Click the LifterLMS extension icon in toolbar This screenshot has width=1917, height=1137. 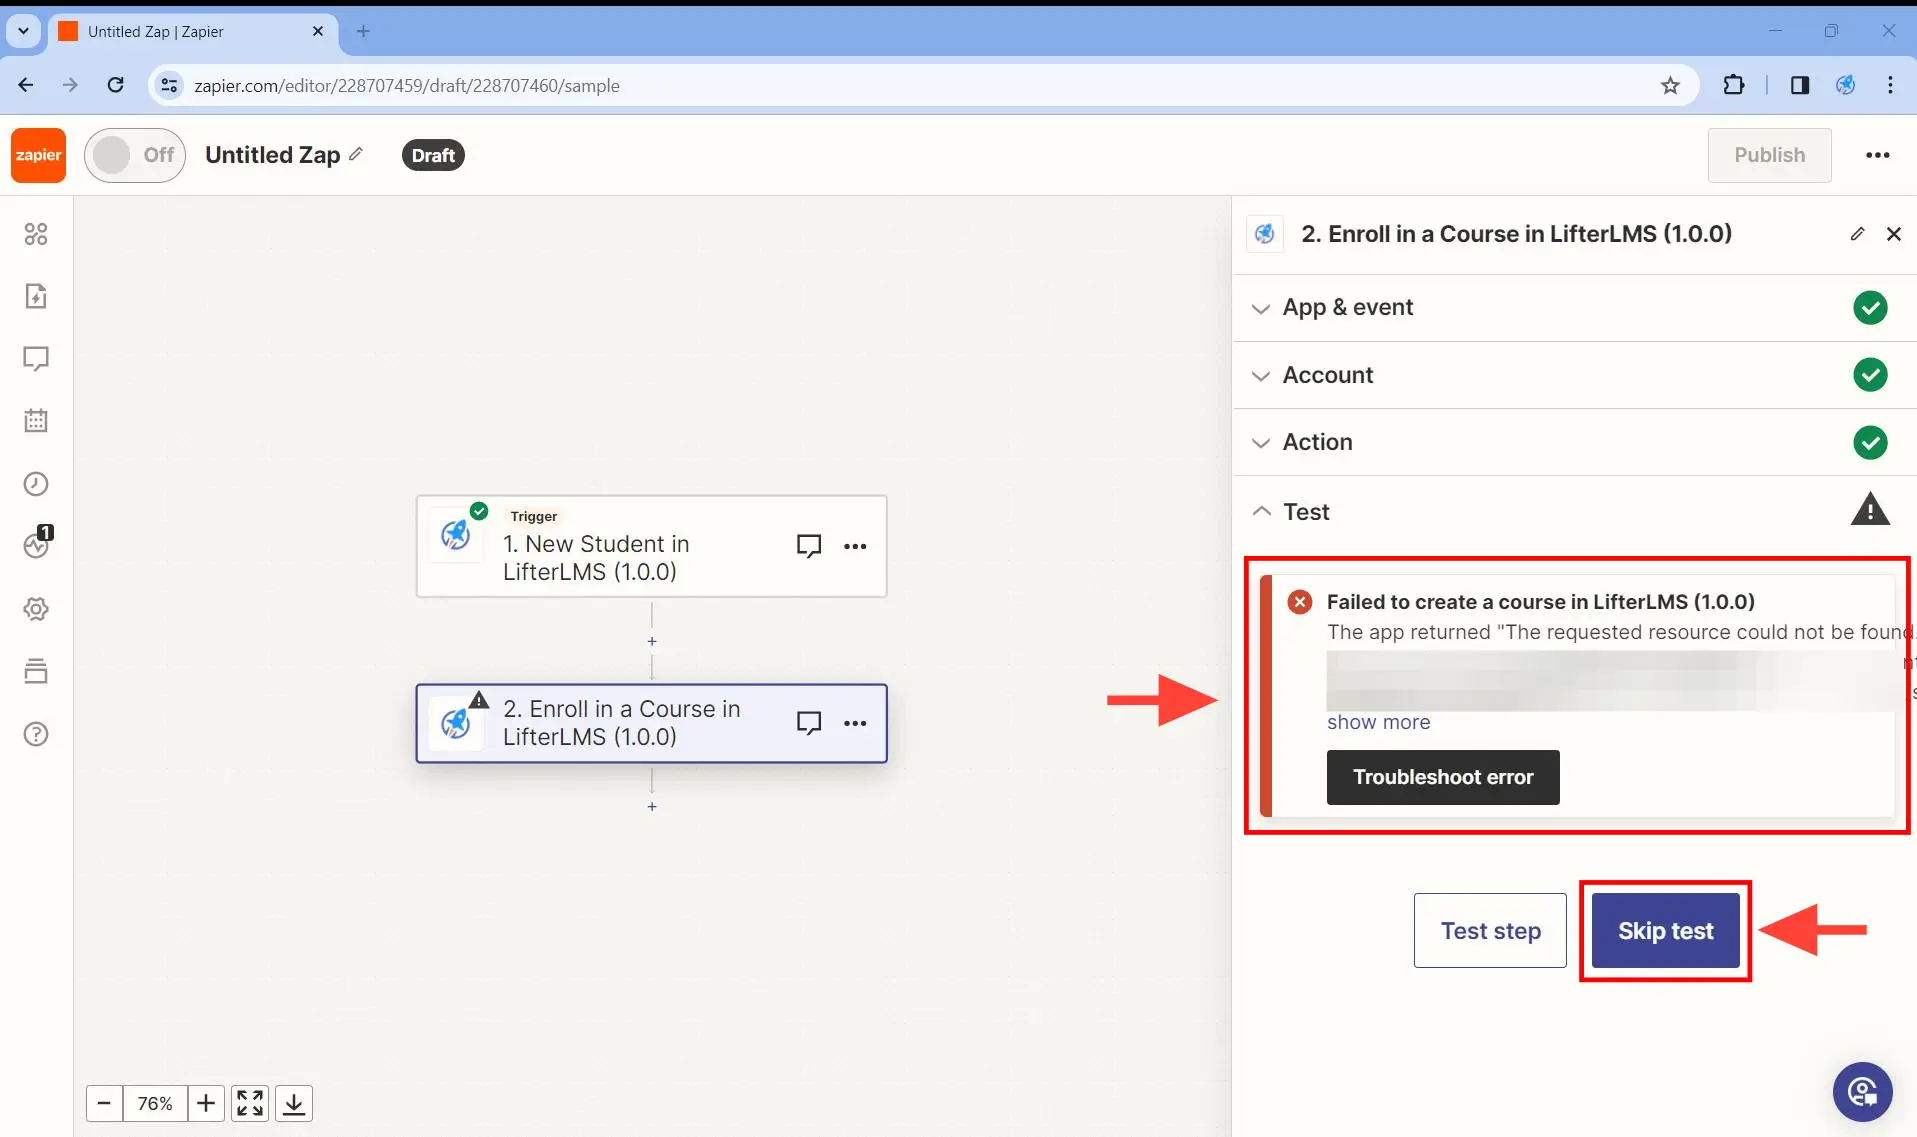(x=1845, y=85)
